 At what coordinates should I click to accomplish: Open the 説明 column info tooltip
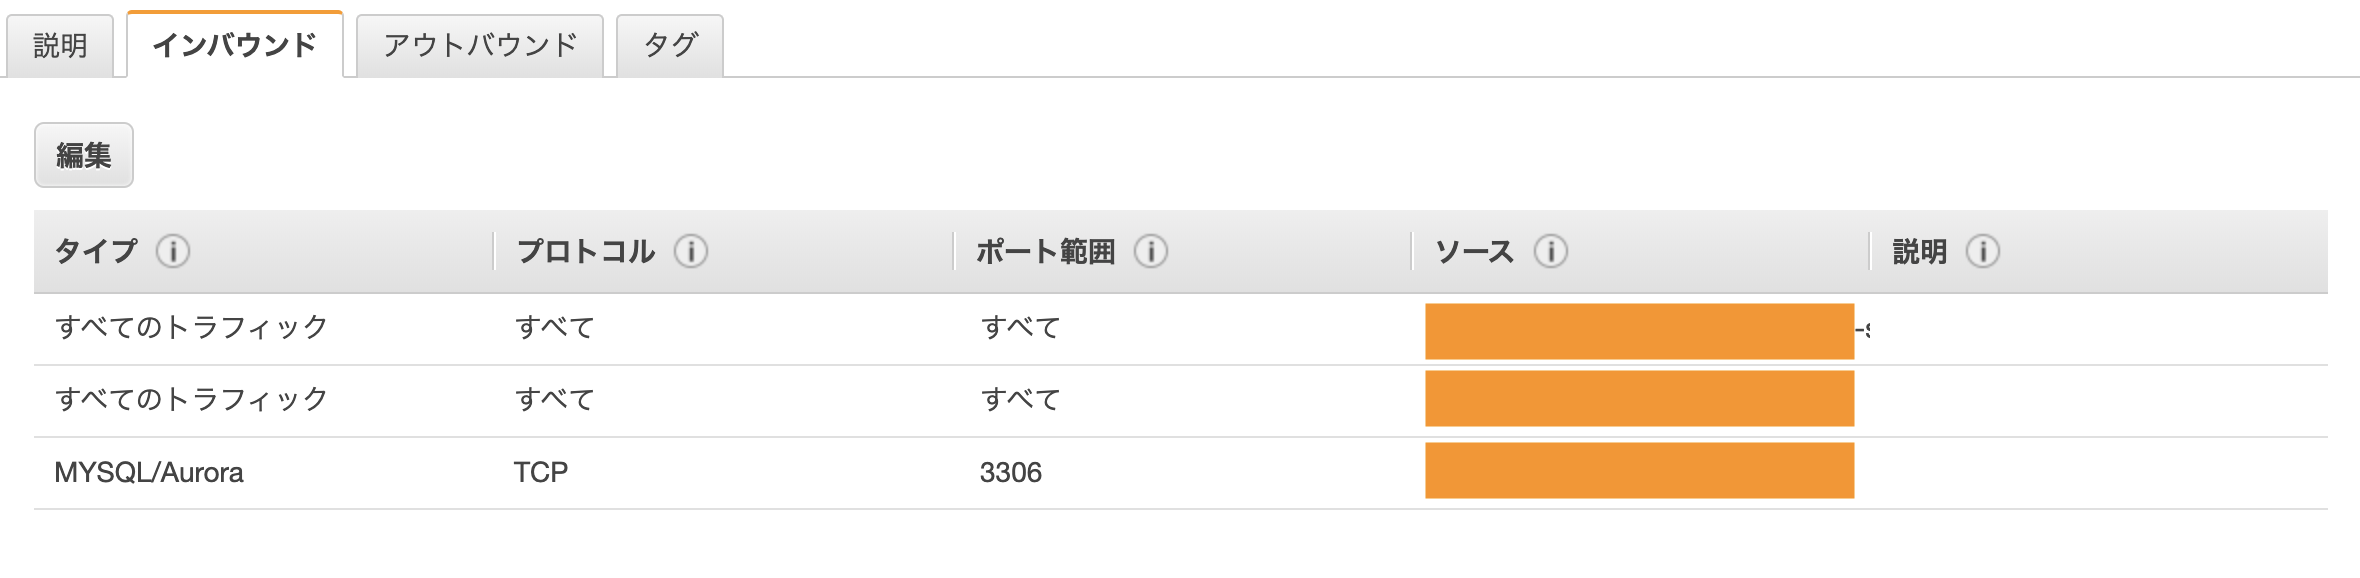(1983, 253)
